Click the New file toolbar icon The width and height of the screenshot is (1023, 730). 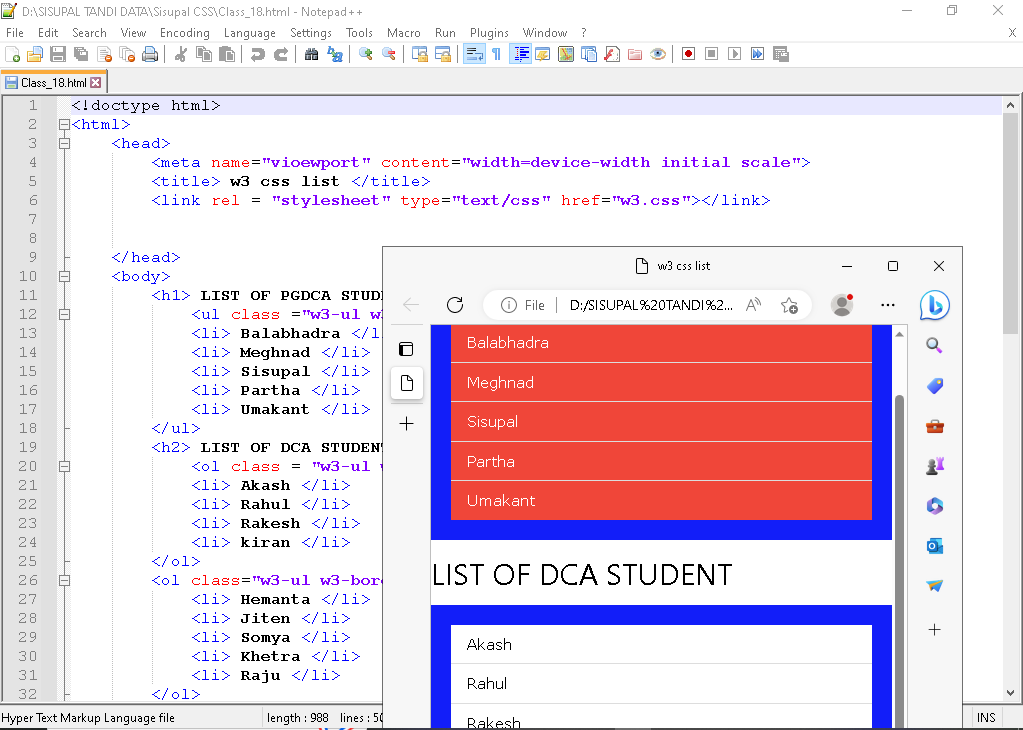pos(13,54)
